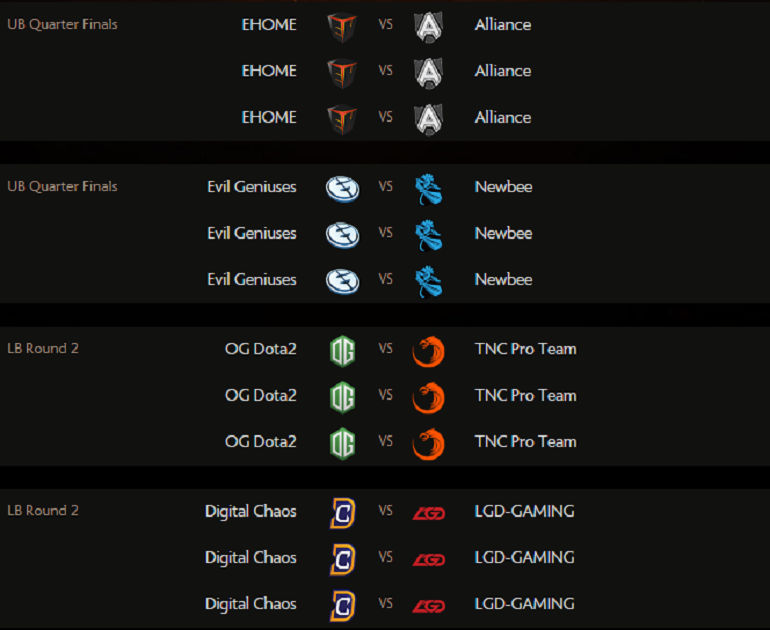Click LB Round 2 label for Digital Chaos
This screenshot has height=630, width=770.
[43, 510]
